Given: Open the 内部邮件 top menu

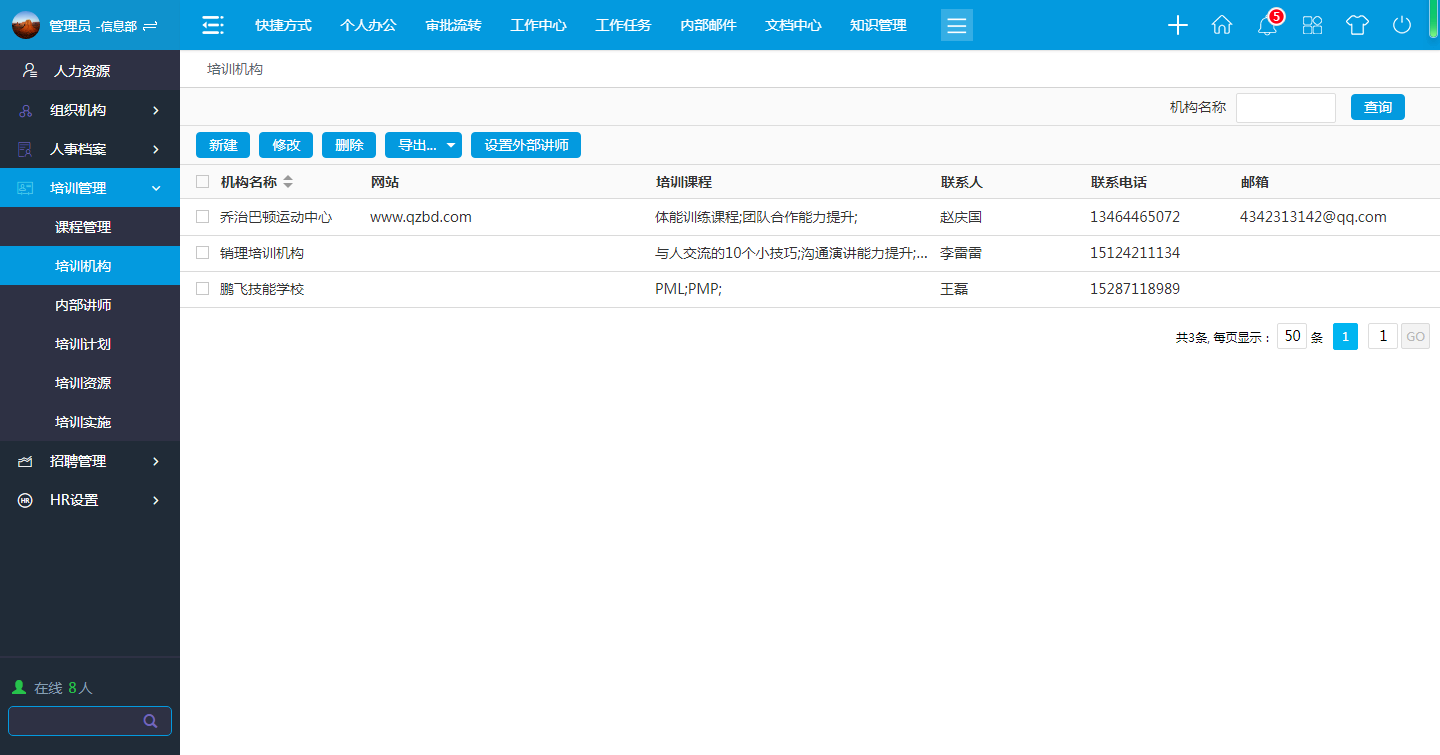Looking at the screenshot, I should coord(708,25).
